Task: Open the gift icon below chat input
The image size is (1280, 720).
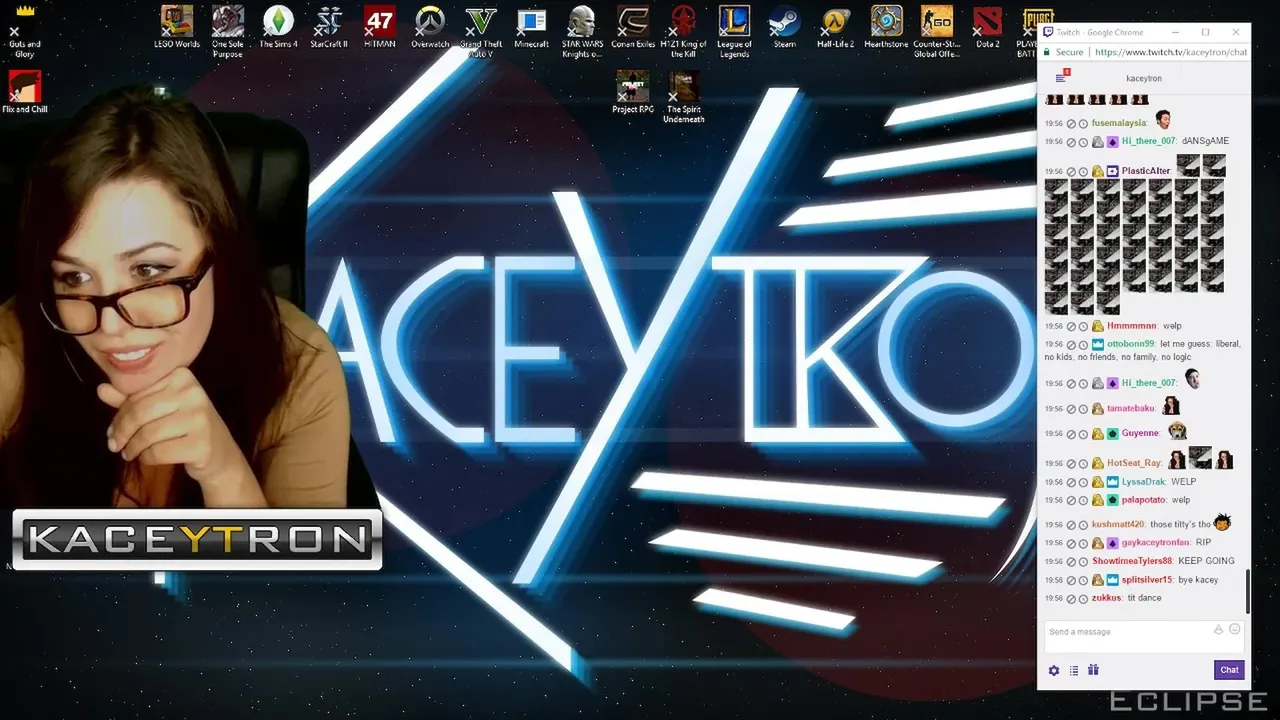Action: [1093, 670]
